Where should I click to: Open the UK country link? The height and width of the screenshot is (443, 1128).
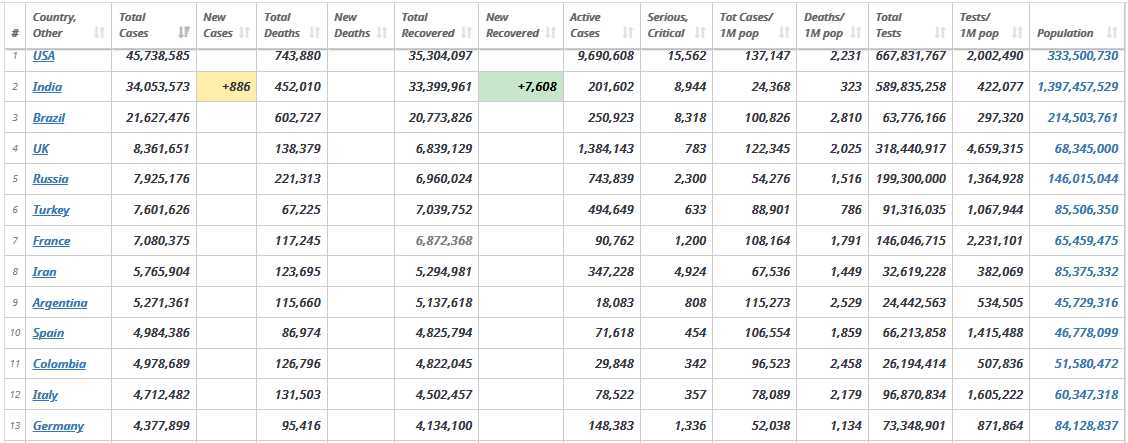pos(40,149)
